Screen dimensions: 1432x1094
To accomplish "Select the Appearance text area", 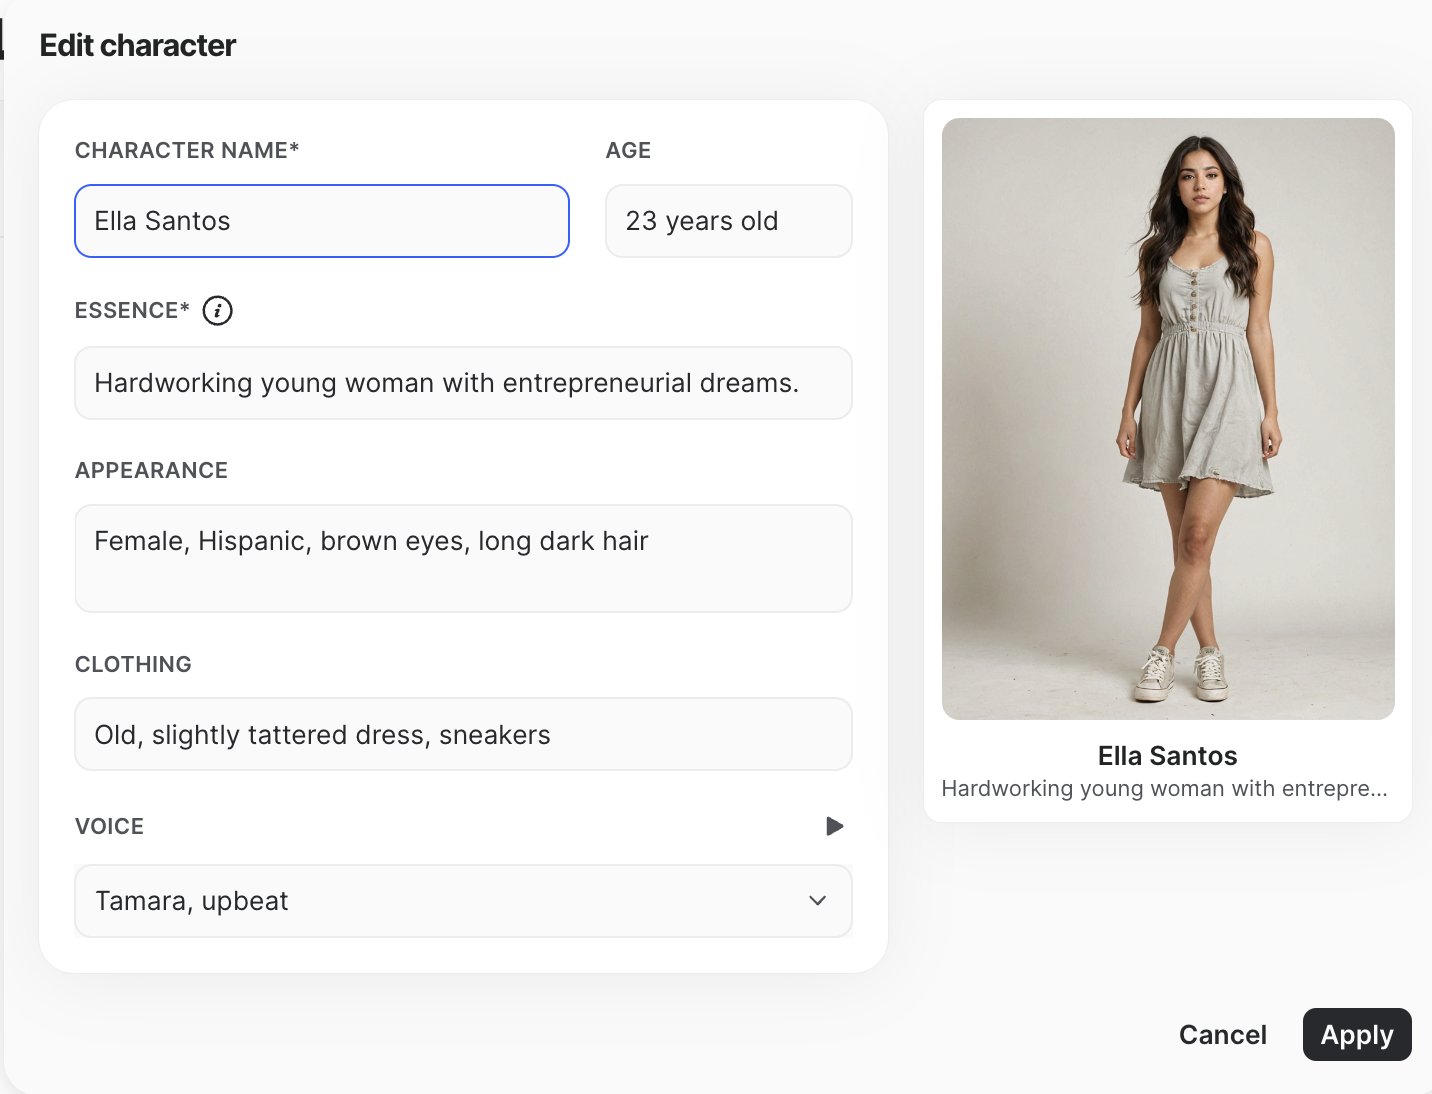I will tap(463, 558).
